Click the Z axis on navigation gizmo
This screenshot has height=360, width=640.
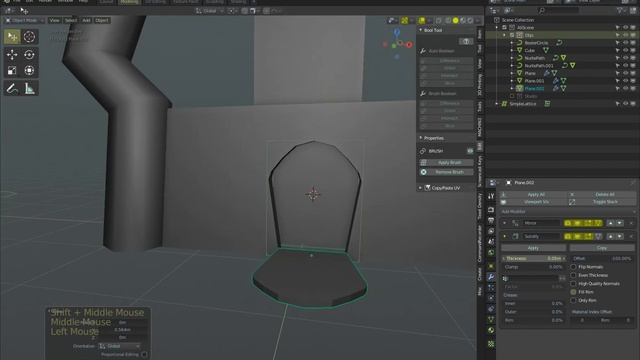[397, 32]
